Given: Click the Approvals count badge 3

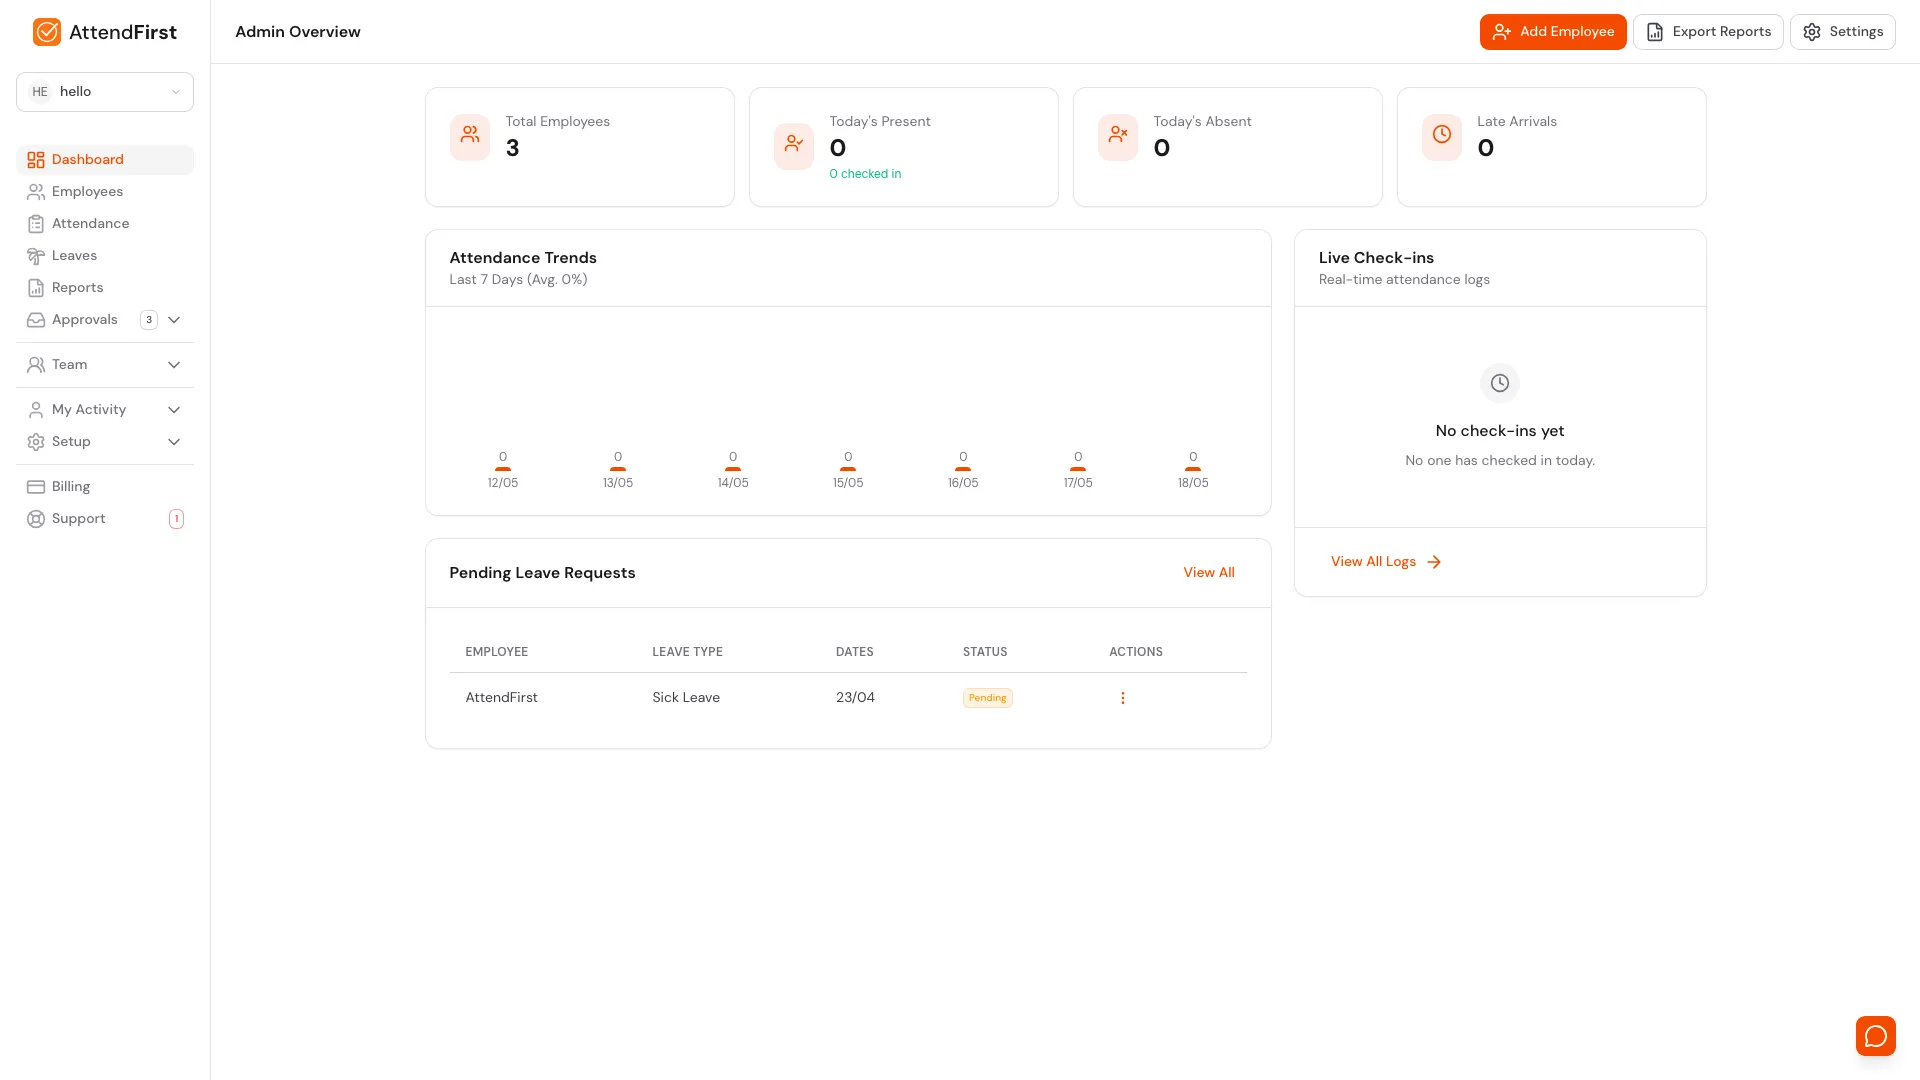Looking at the screenshot, I should (x=149, y=320).
